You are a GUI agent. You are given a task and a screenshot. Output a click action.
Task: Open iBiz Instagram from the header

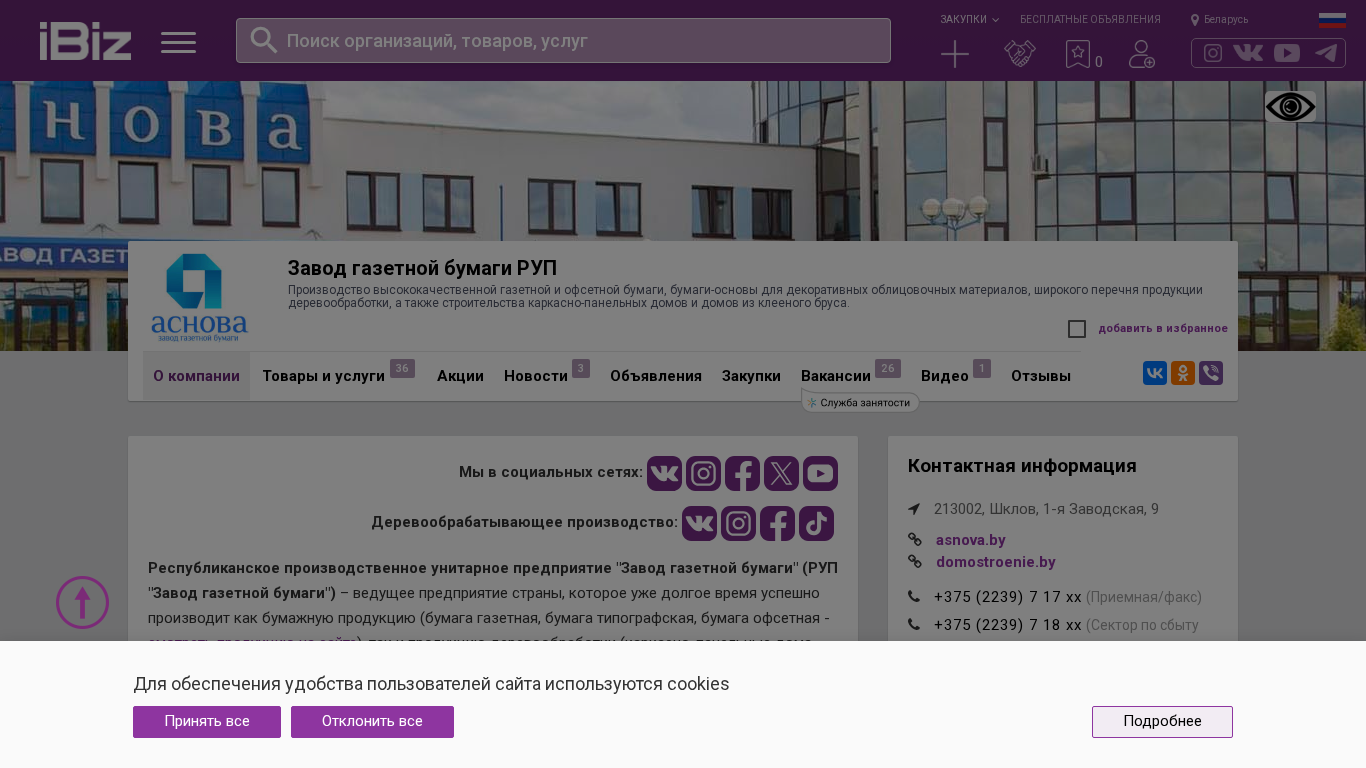pos(1213,53)
